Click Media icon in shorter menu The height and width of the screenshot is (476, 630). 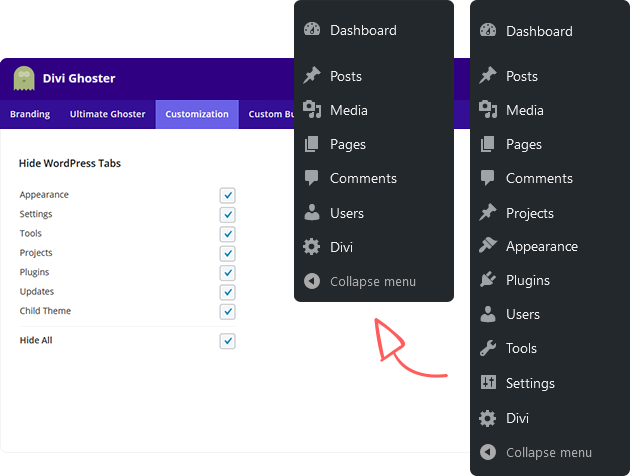tap(312, 110)
